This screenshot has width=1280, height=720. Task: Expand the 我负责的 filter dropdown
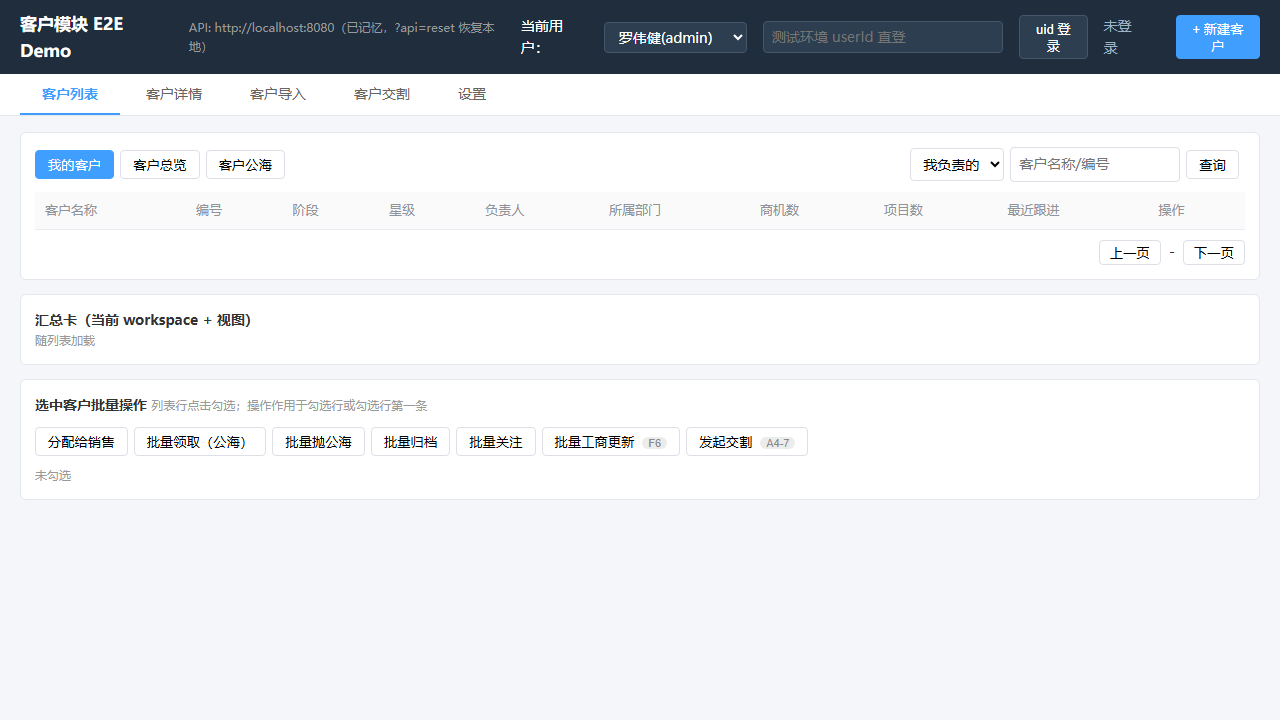[x=957, y=165]
